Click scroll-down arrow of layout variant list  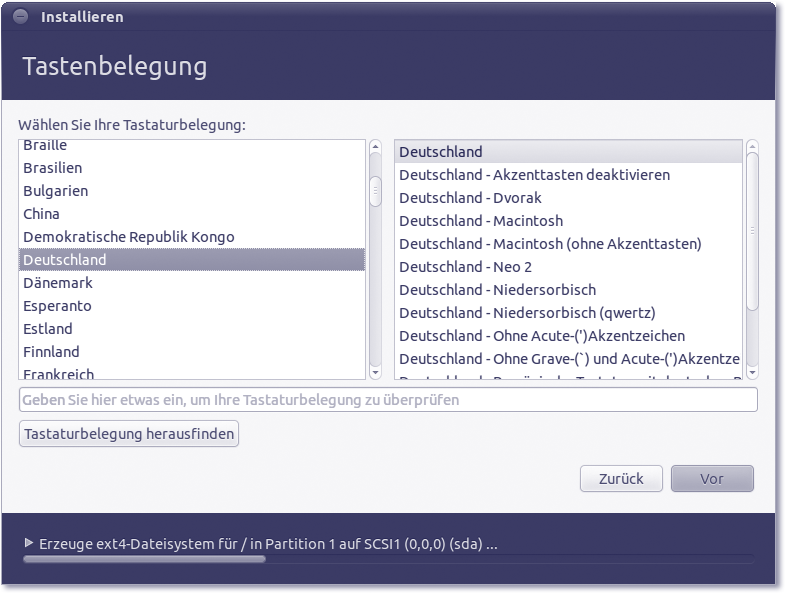pos(752,373)
